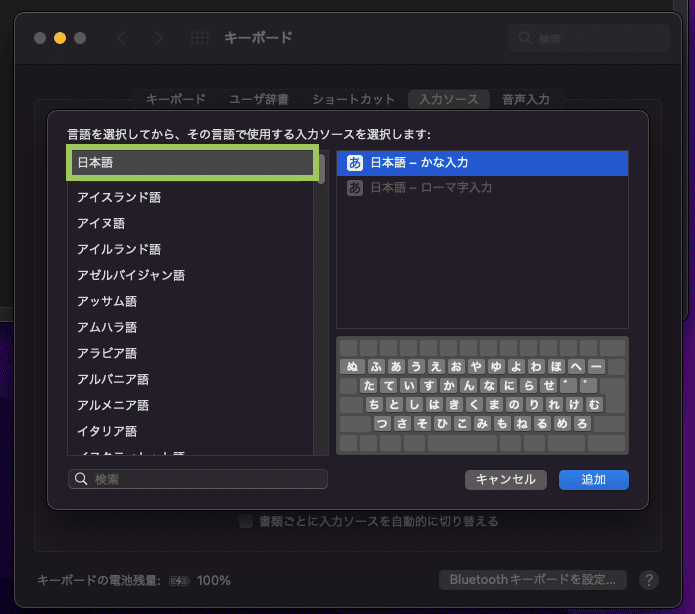
Task: Click the つ key on keyboard preview
Action: click(382, 424)
